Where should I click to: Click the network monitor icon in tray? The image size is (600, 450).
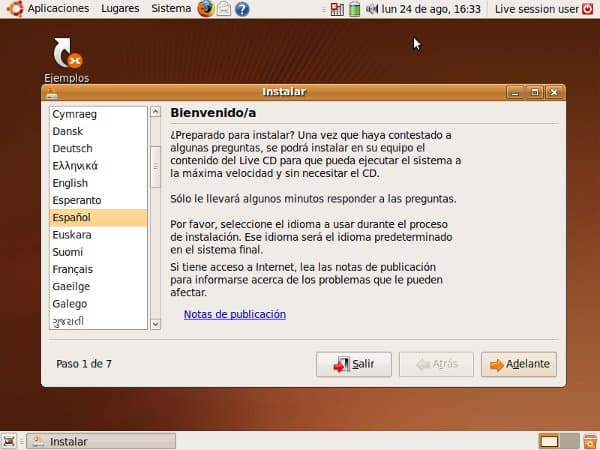click(x=337, y=9)
